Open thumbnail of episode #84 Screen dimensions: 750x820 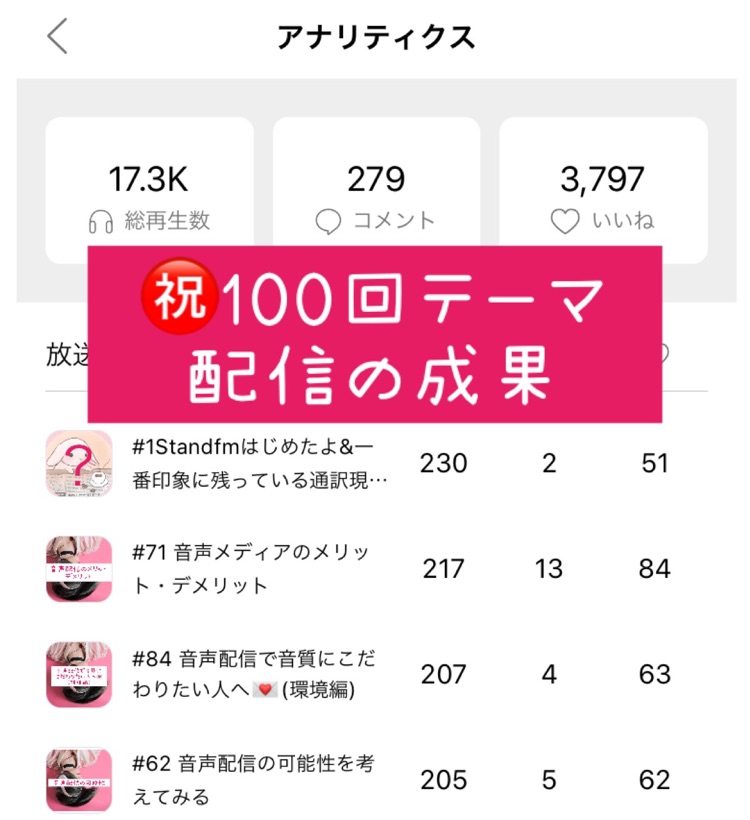79,674
